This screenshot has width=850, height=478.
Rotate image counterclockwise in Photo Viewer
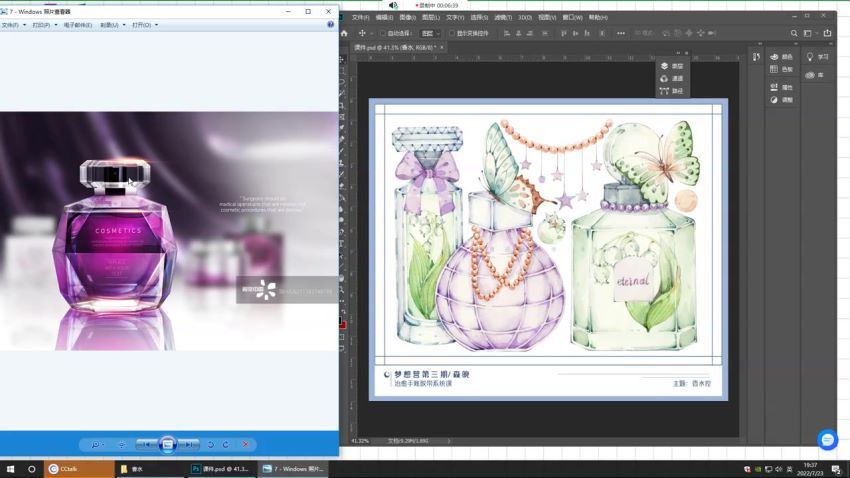211,444
